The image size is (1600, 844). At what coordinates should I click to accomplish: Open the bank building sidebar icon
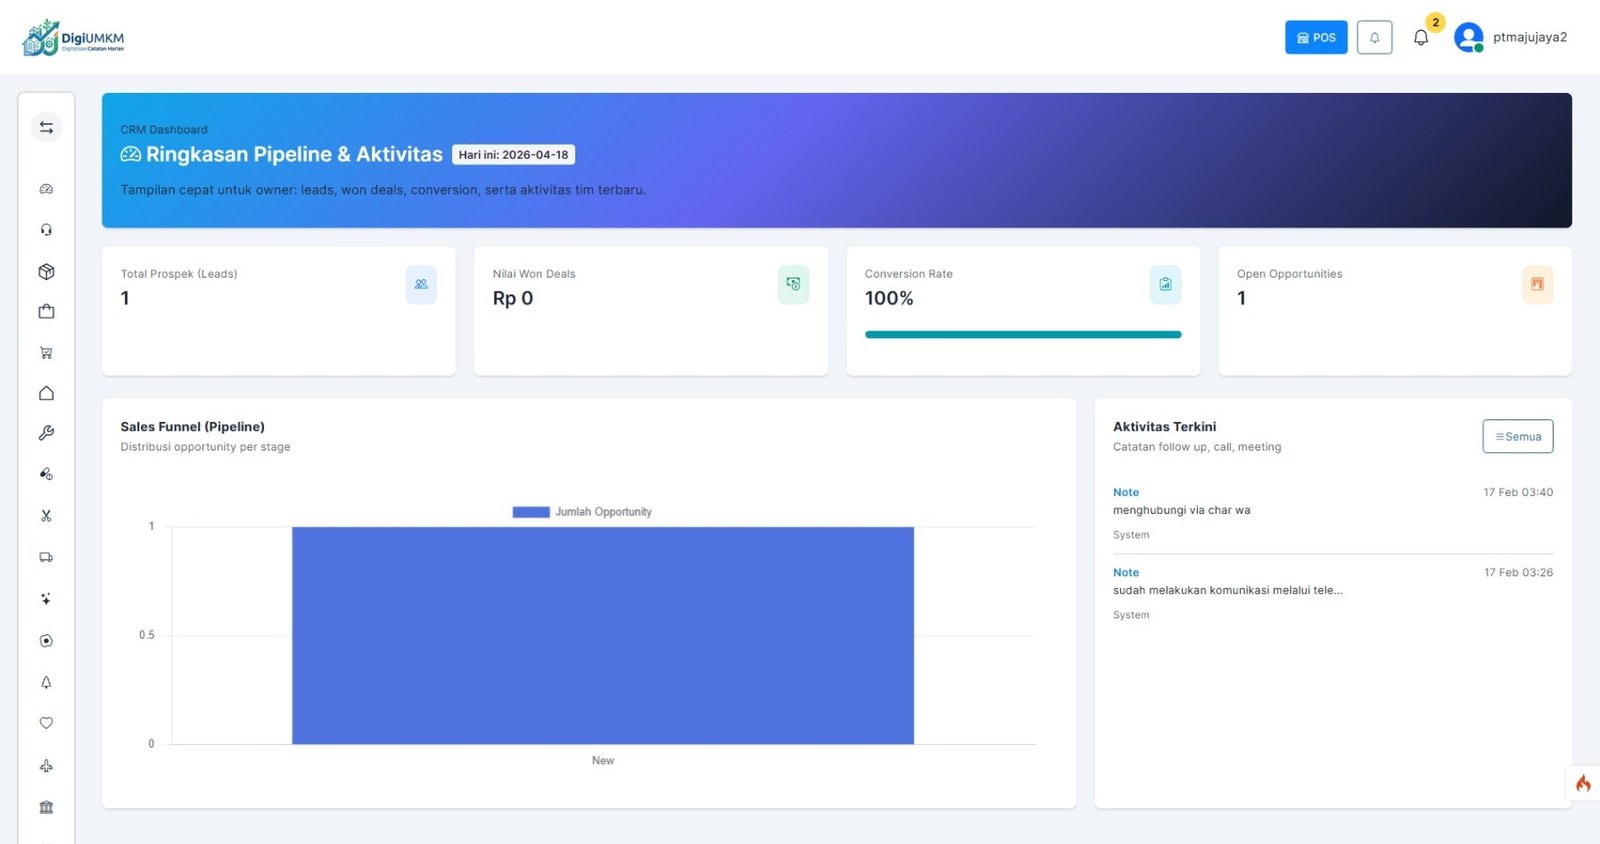[46, 807]
